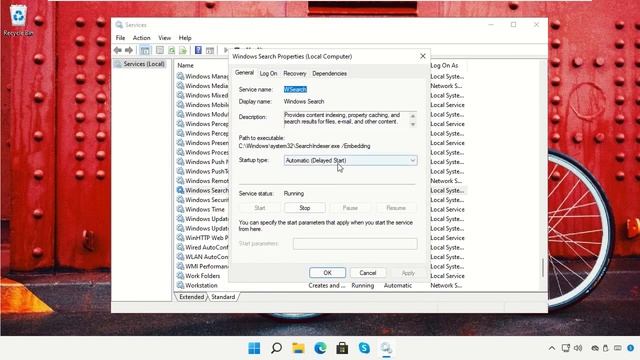Image resolution: width=640 pixels, height=360 pixels.
Task: Switch to the Dependencies tab
Action: coord(329,73)
